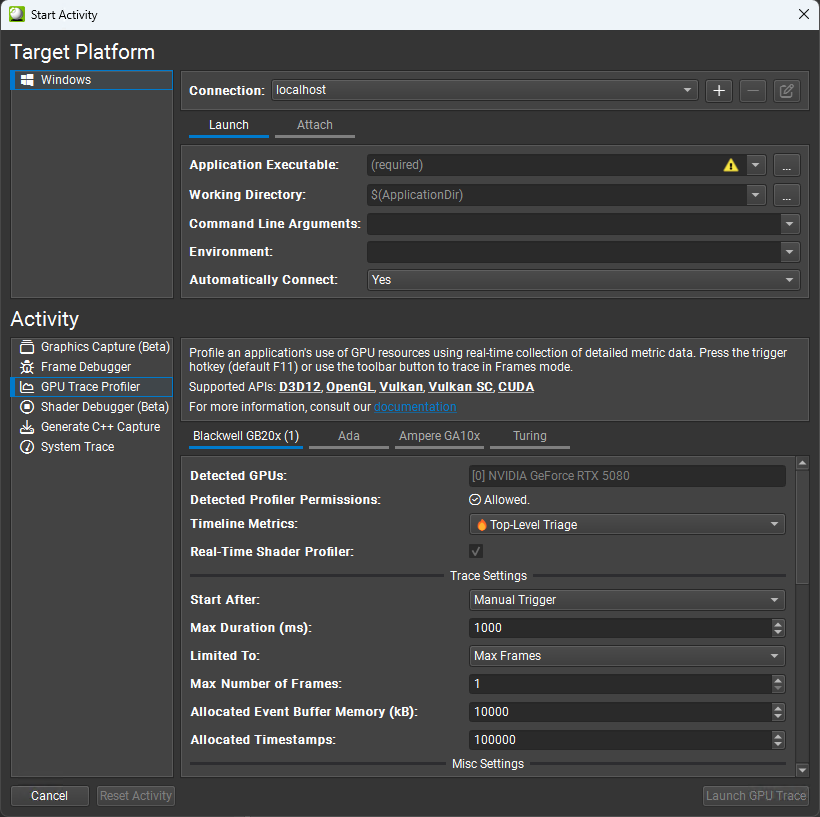
Task: Open the System Trace activity
Action: pos(77,447)
